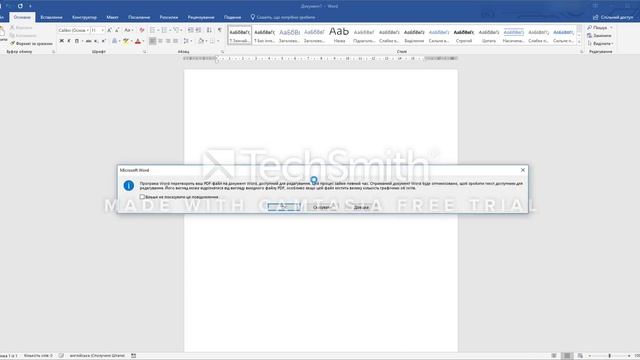The height and width of the screenshot is (360, 640).
Task: Toggle superscript formatting
Action: [x=104, y=41]
